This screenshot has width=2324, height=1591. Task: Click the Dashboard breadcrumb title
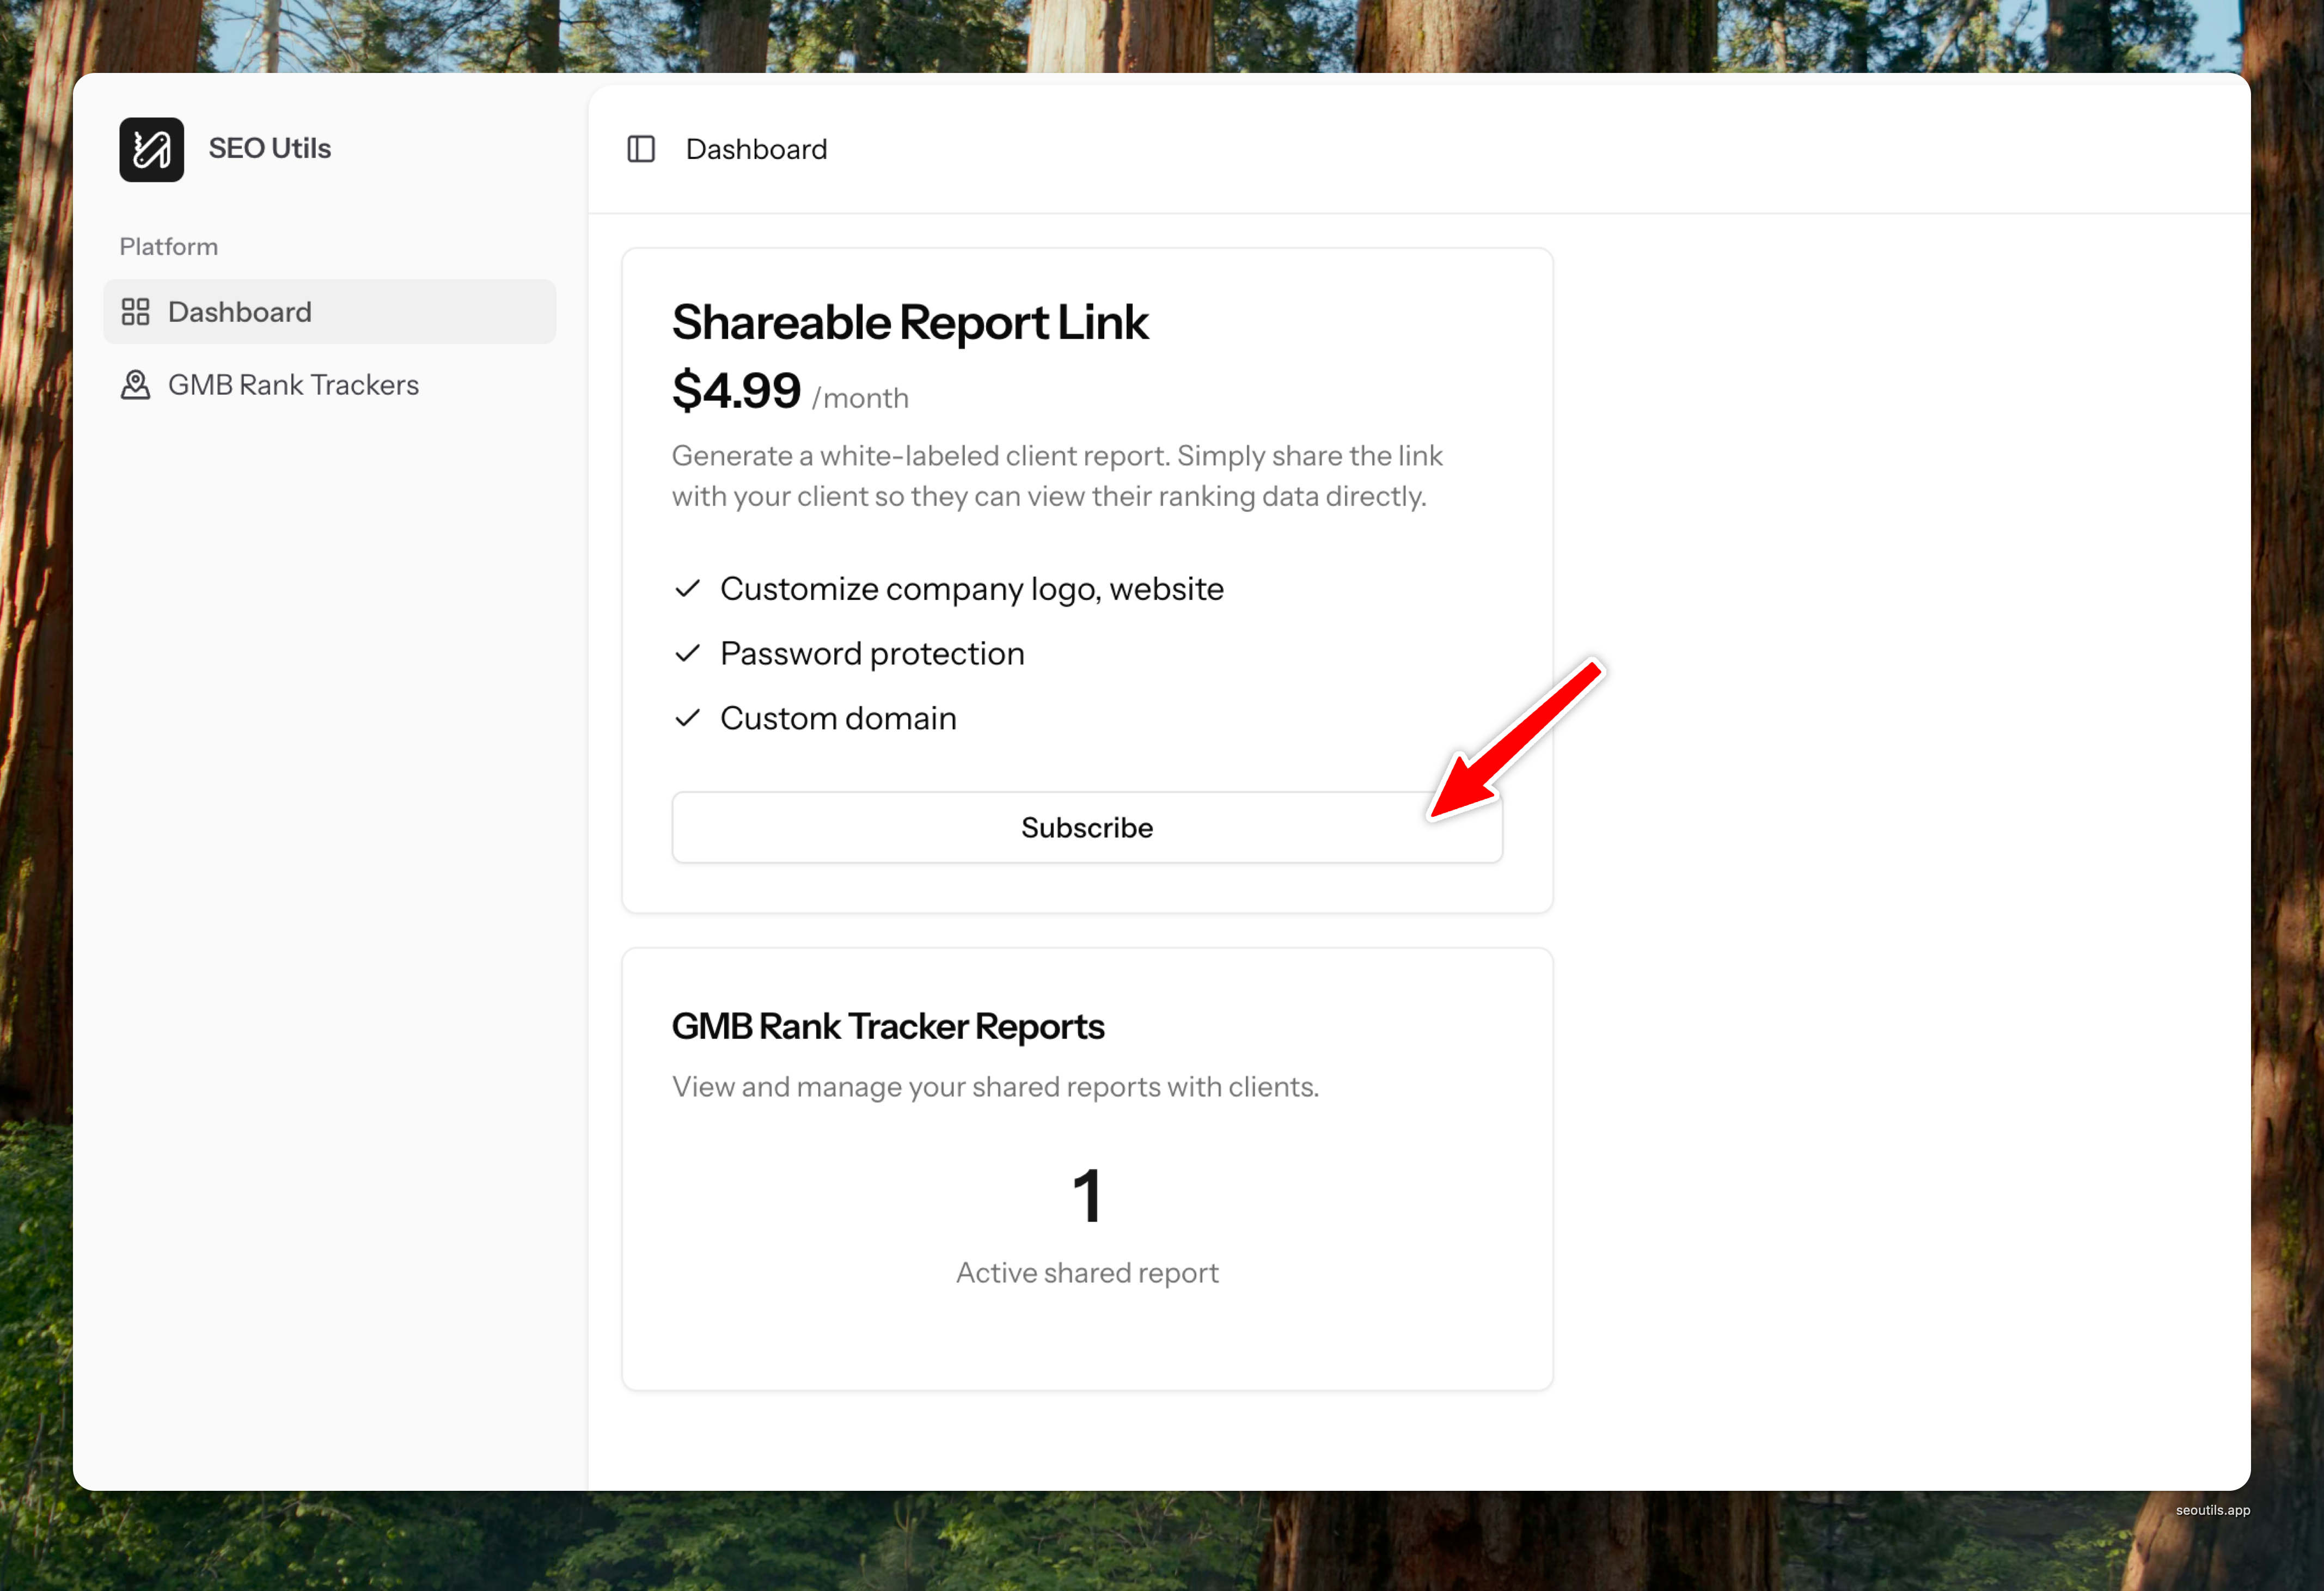[756, 149]
